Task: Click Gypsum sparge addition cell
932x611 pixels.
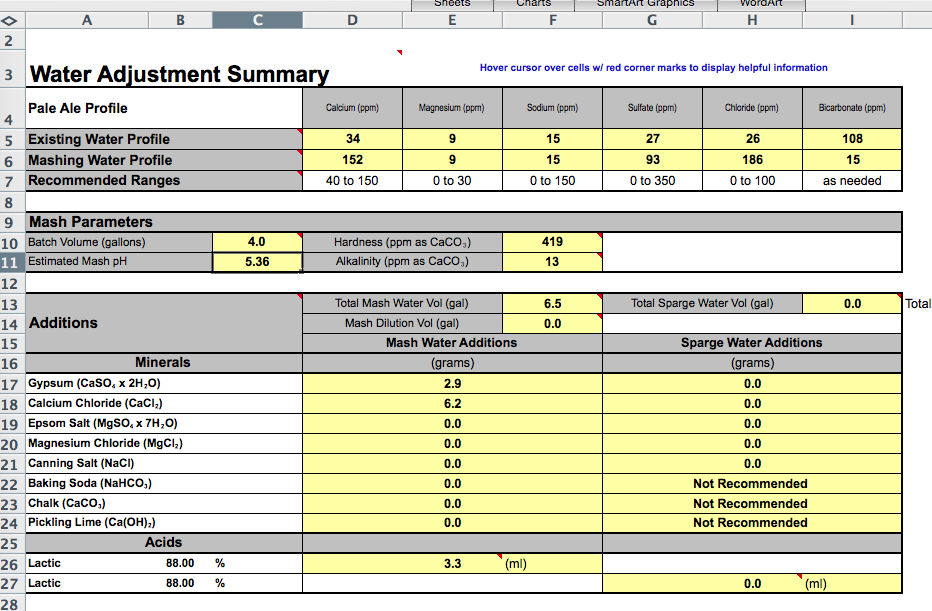Action: (752, 384)
